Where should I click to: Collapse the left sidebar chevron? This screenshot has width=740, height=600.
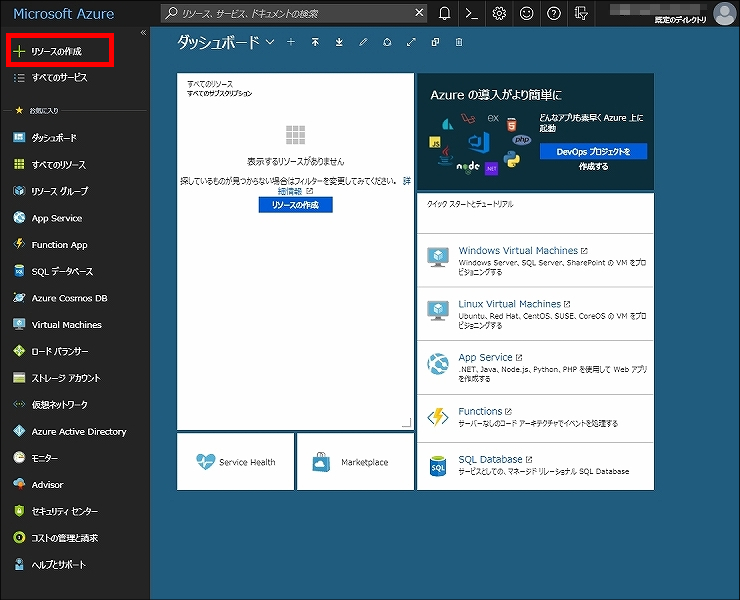[143, 33]
